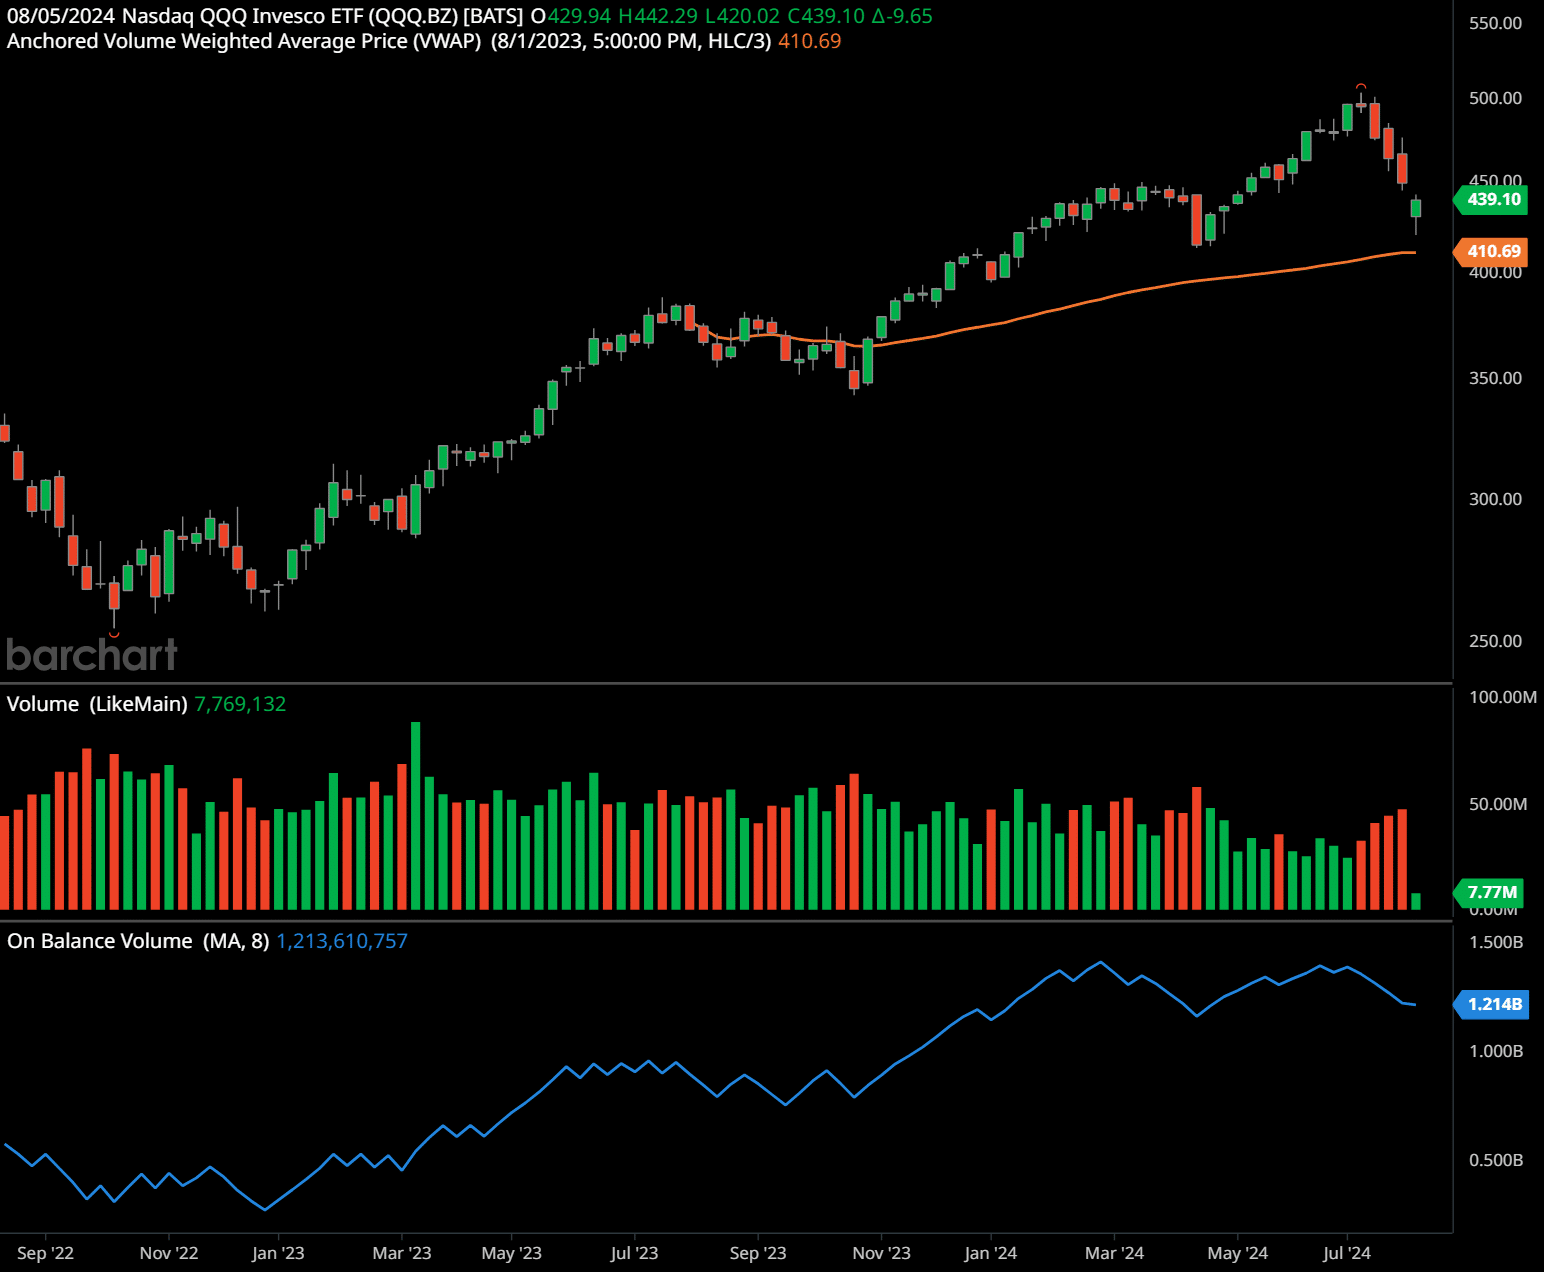Screen dimensions: 1544x1272
Task: Click the Volume (LikeMain) indicator label
Action: (x=97, y=704)
